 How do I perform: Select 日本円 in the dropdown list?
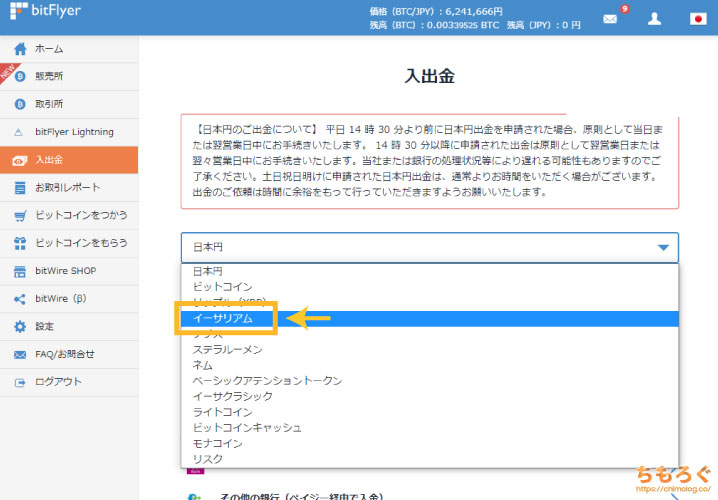430,272
